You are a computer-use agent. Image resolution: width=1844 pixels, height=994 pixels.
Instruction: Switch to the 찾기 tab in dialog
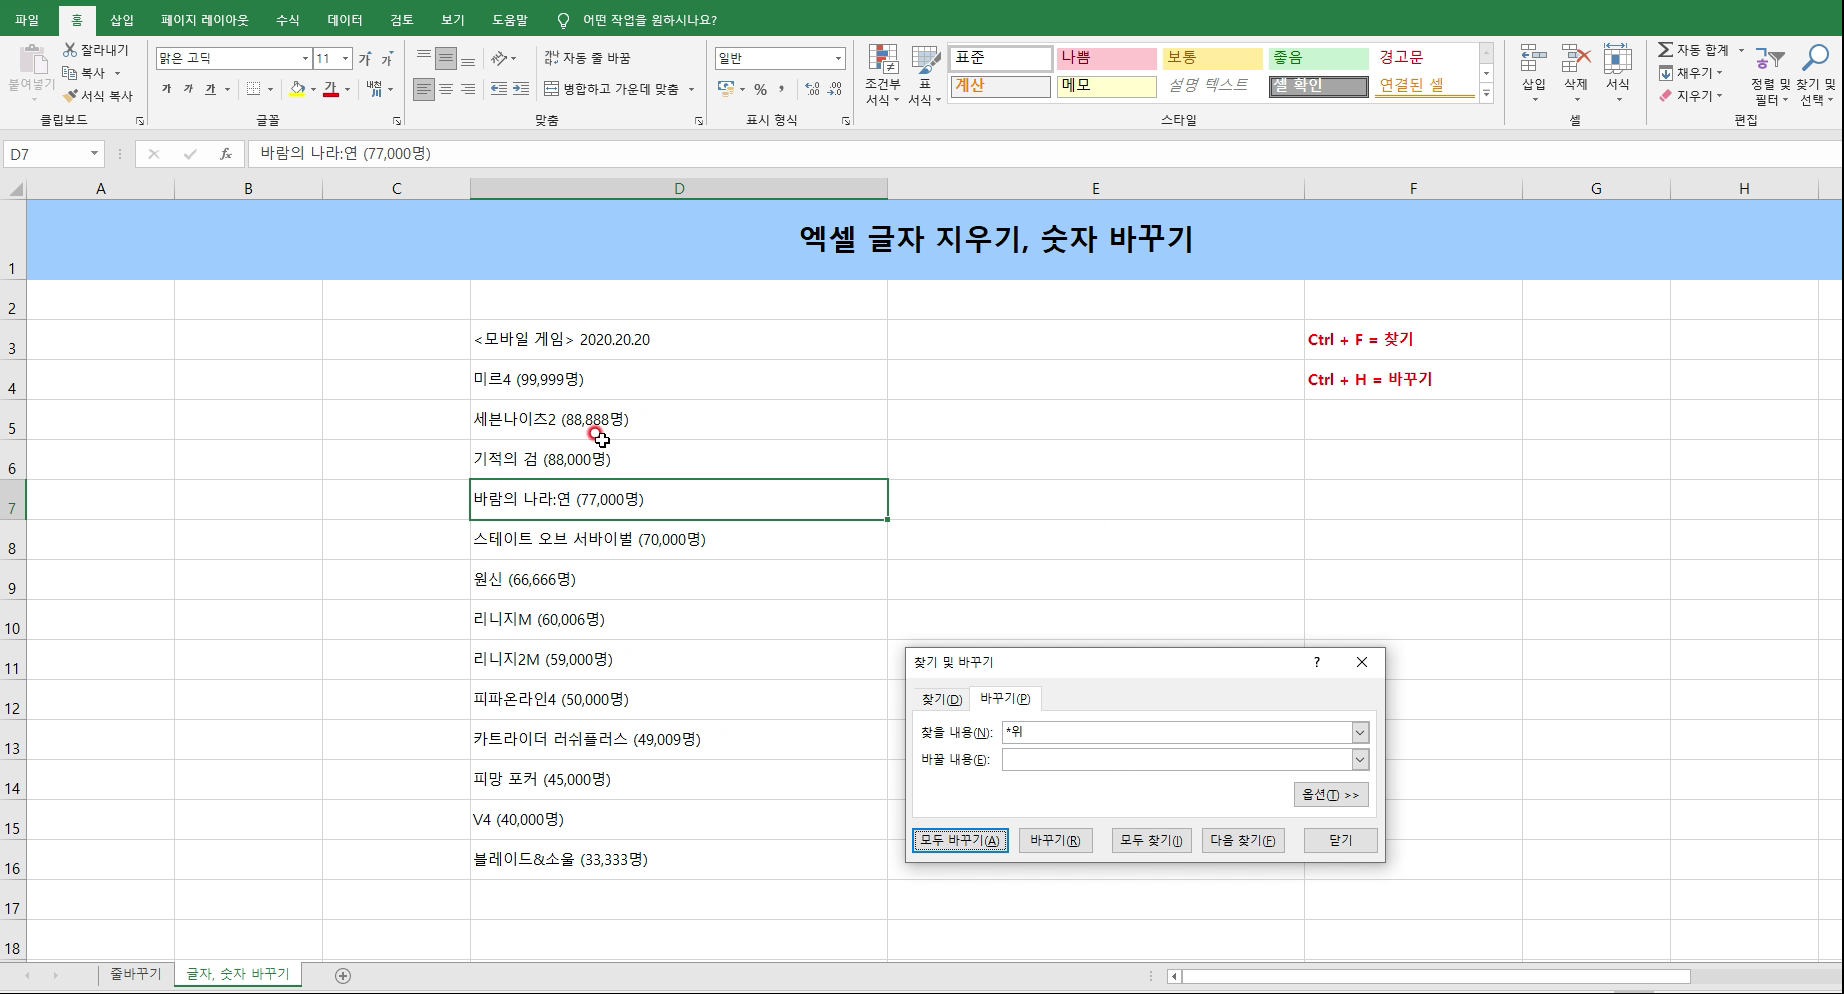(x=941, y=699)
